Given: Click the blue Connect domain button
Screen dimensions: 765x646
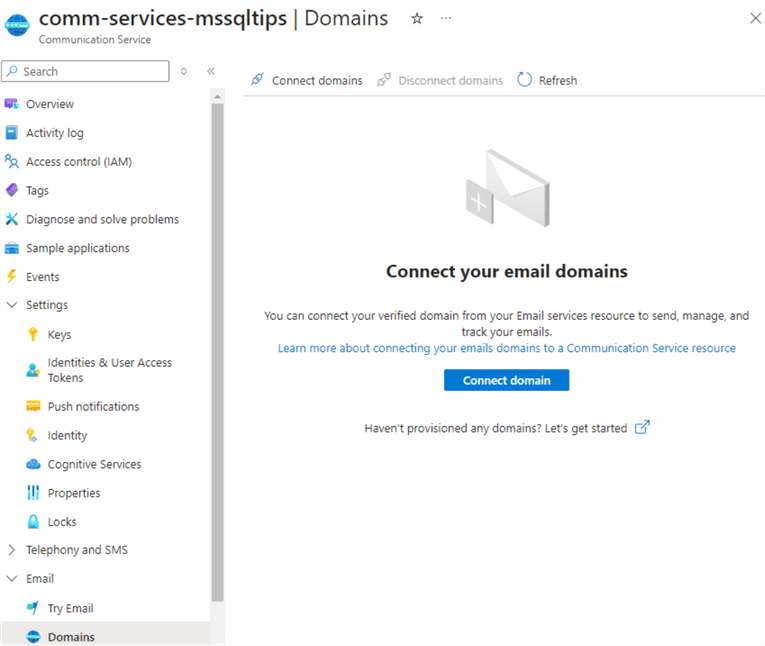Looking at the screenshot, I should click(506, 381).
